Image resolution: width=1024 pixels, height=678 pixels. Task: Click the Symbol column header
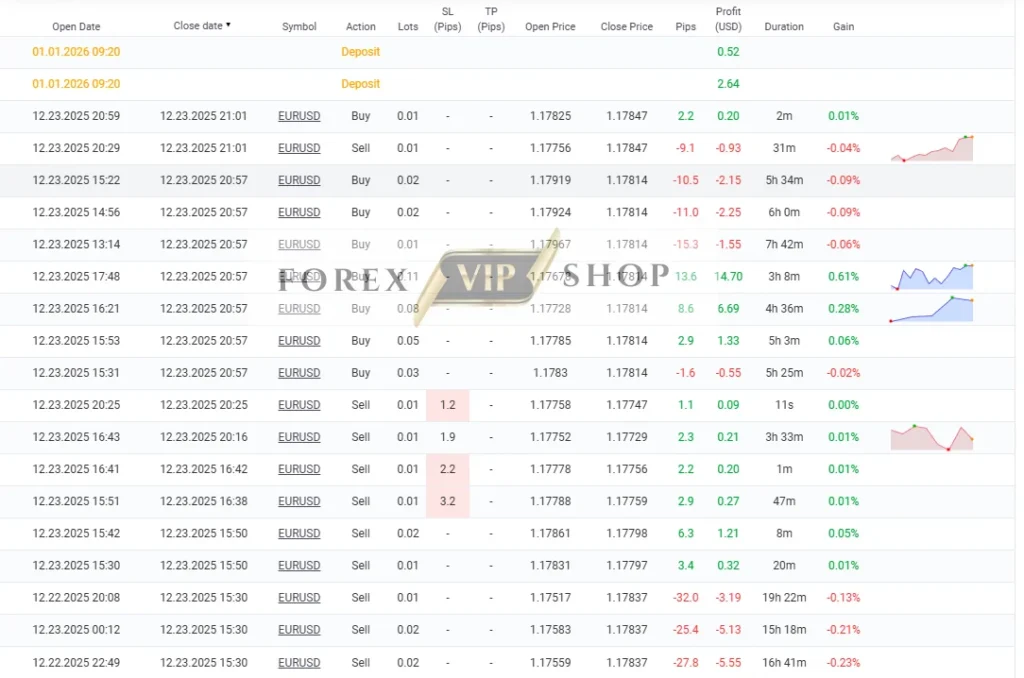pos(299,27)
